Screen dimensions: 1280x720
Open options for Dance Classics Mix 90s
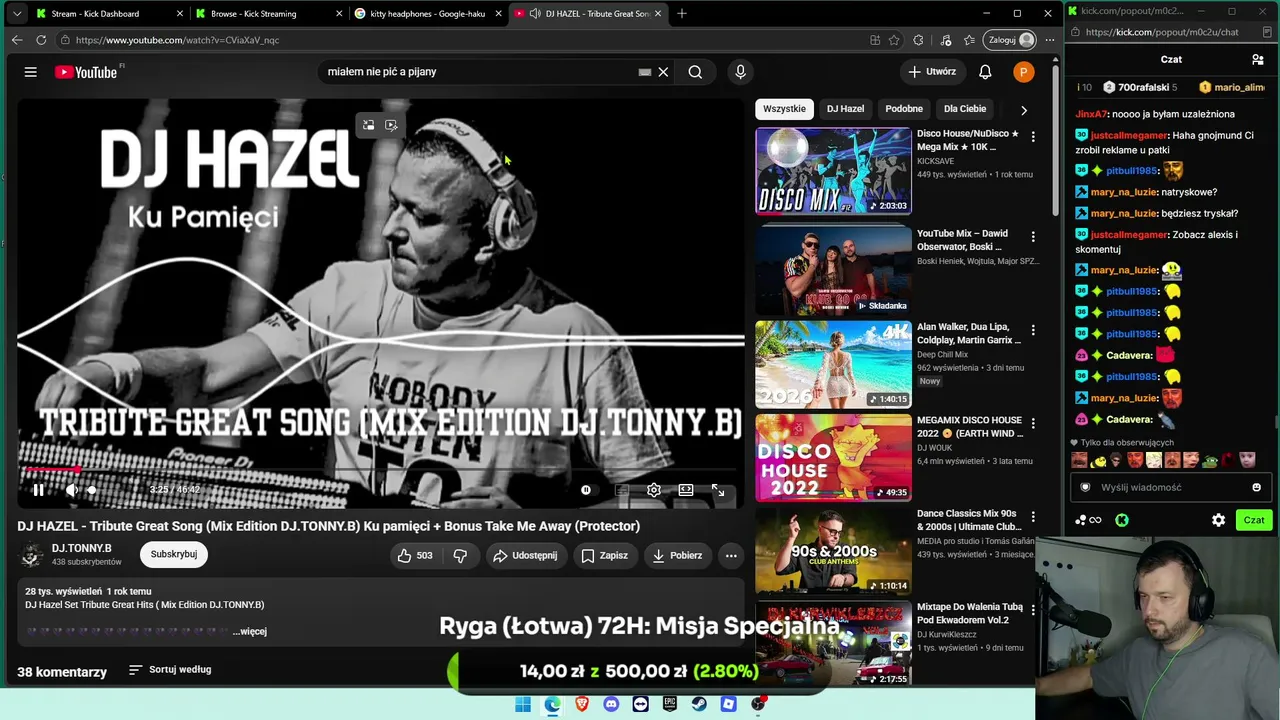point(1033,516)
